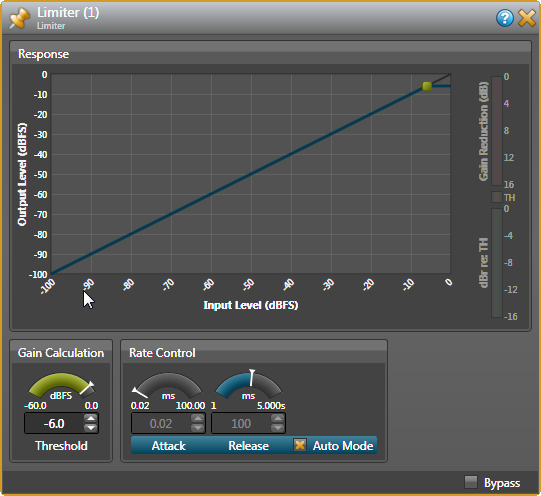541x496 pixels.
Task: Click the Release ms knob
Action: 248,385
